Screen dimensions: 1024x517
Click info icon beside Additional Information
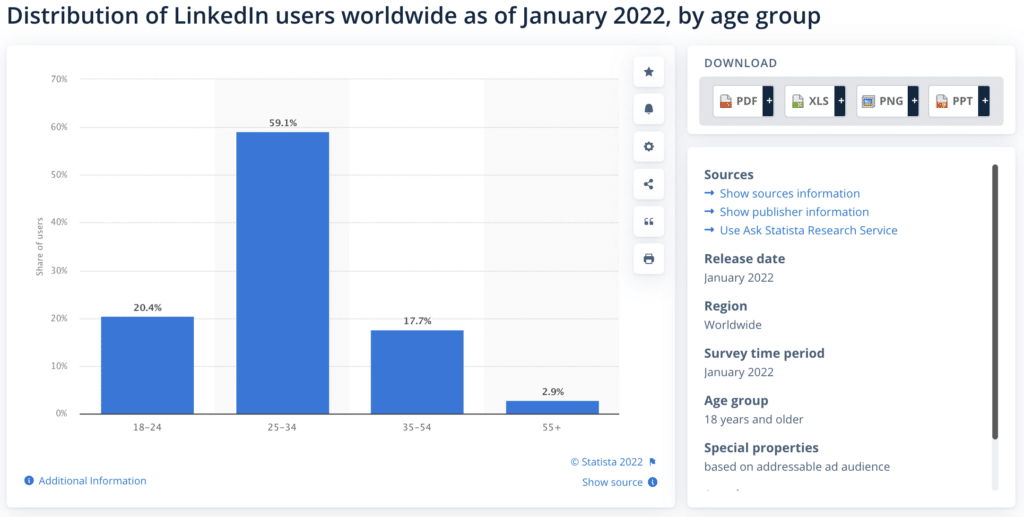[29, 480]
